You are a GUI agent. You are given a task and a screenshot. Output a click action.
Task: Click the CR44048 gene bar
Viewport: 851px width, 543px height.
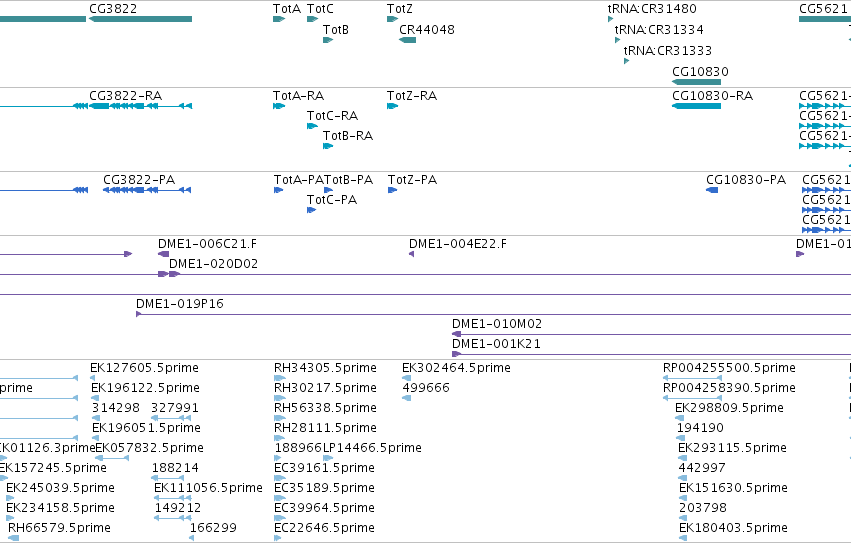click(408, 40)
